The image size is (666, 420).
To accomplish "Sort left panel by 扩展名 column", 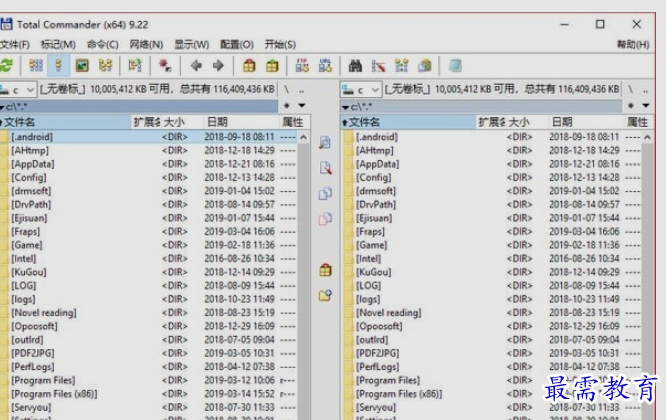I will point(146,122).
